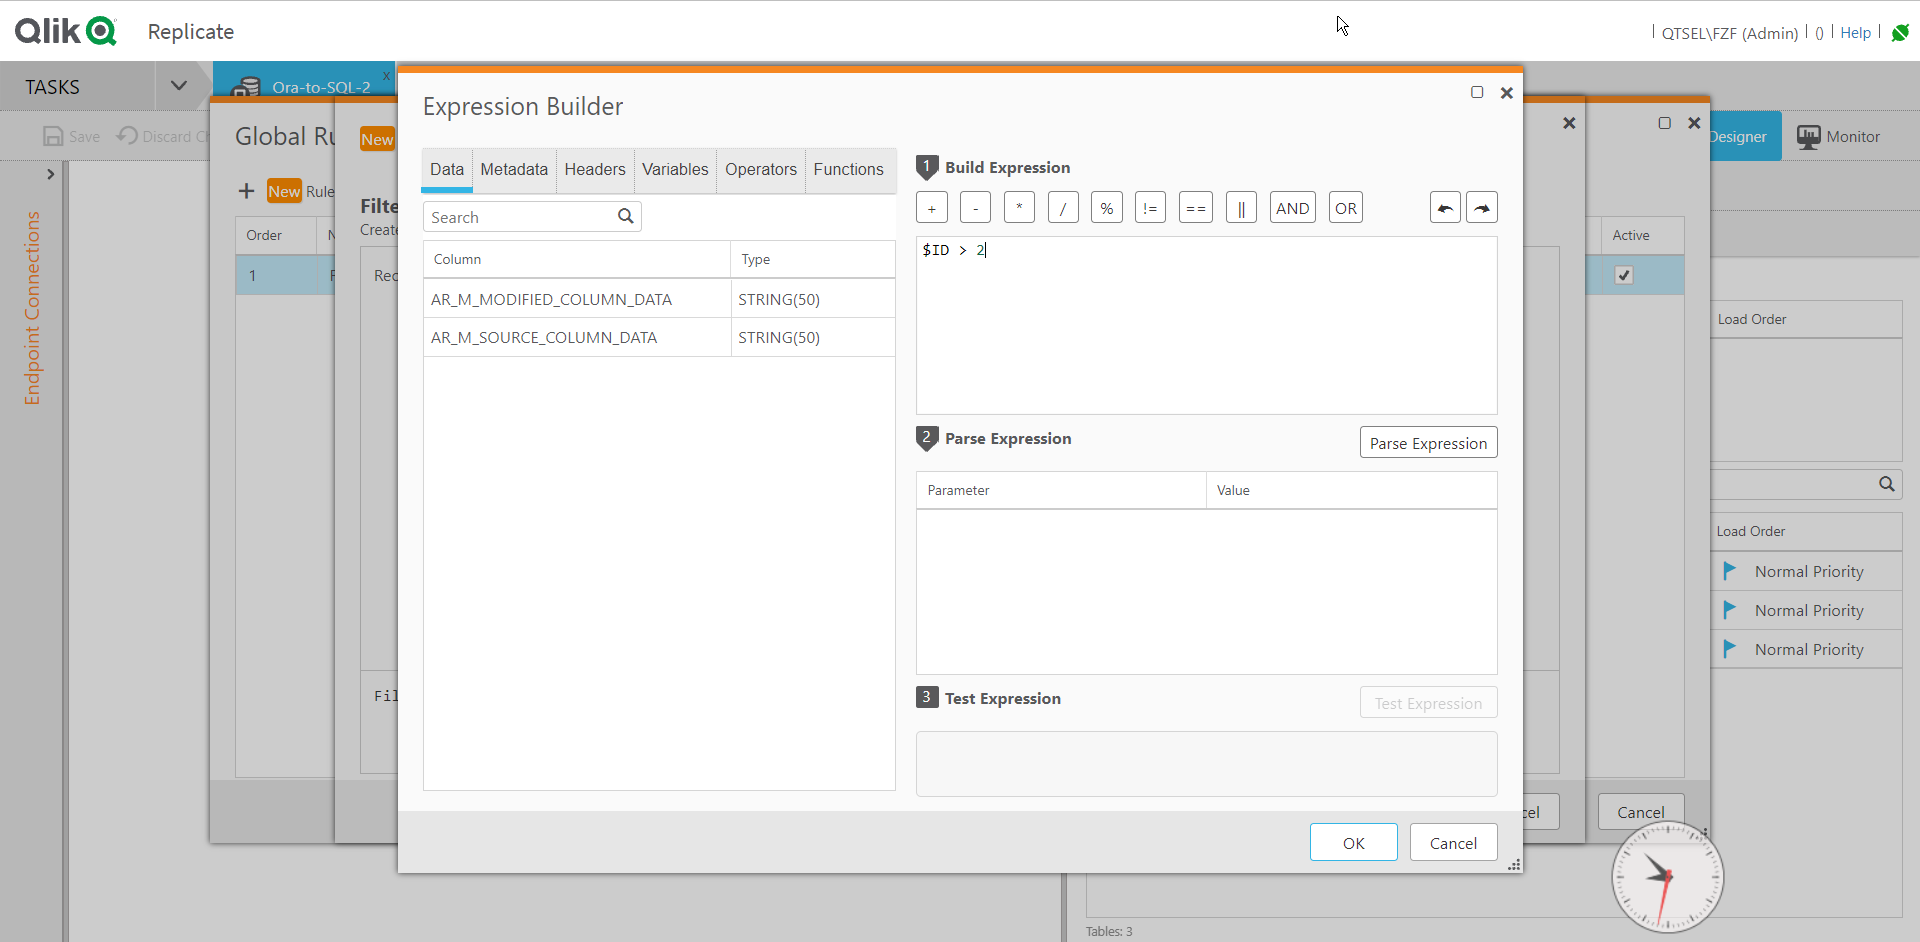Open the Help link
The height and width of the screenshot is (942, 1920).
point(1855,33)
